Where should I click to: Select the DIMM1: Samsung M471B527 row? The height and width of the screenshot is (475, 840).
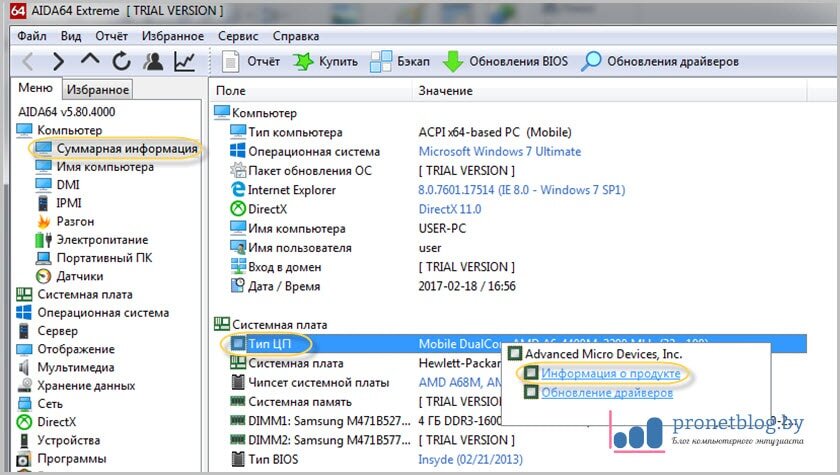[x=357, y=421]
